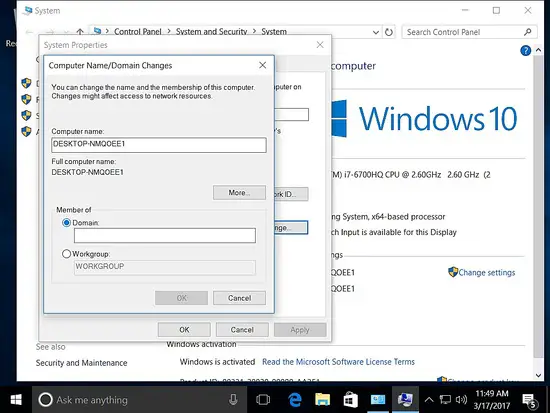Click the Cortana microphone icon
The height and width of the screenshot is (413, 550).
click(233, 400)
